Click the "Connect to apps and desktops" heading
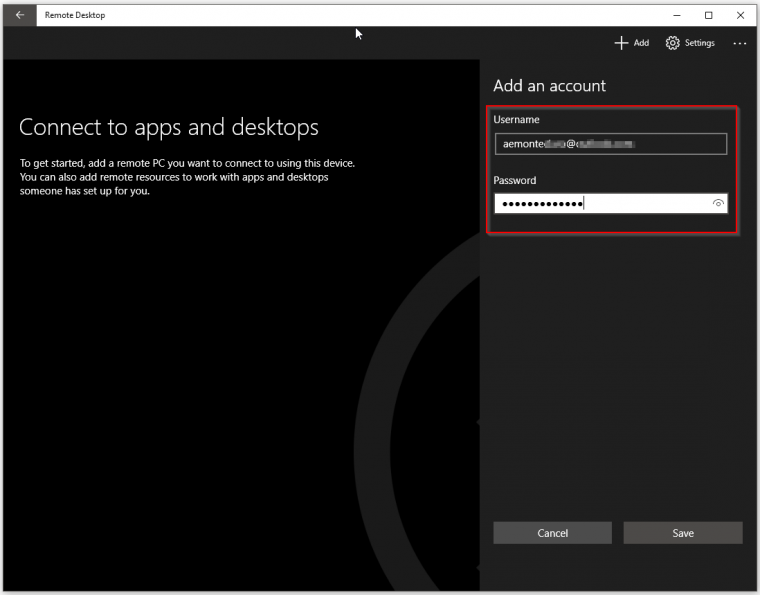The image size is (760, 595). 169,127
